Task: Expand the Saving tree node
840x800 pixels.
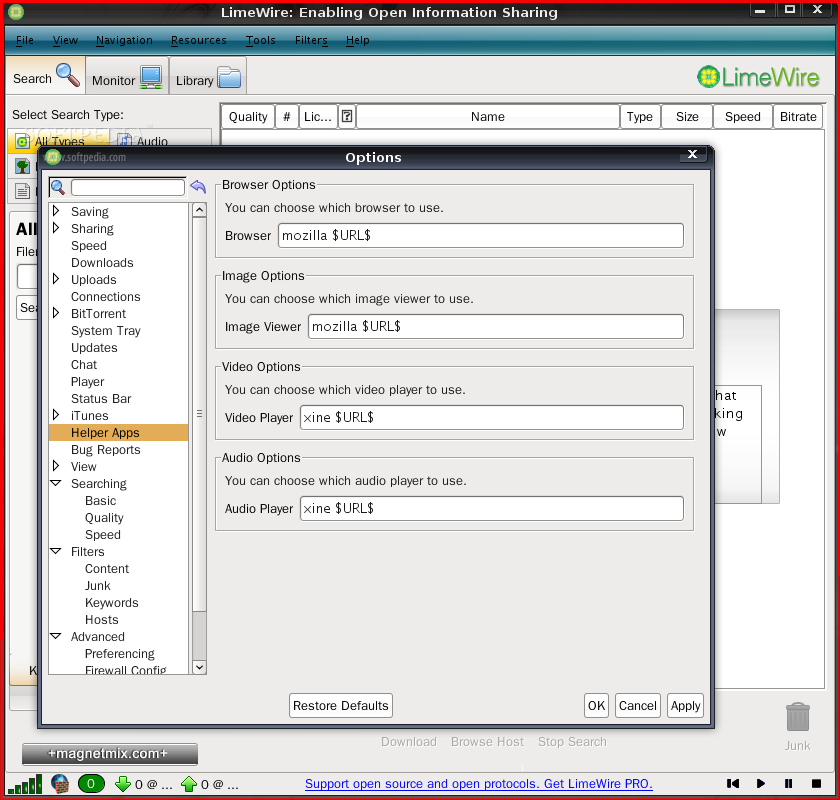Action: [56, 211]
